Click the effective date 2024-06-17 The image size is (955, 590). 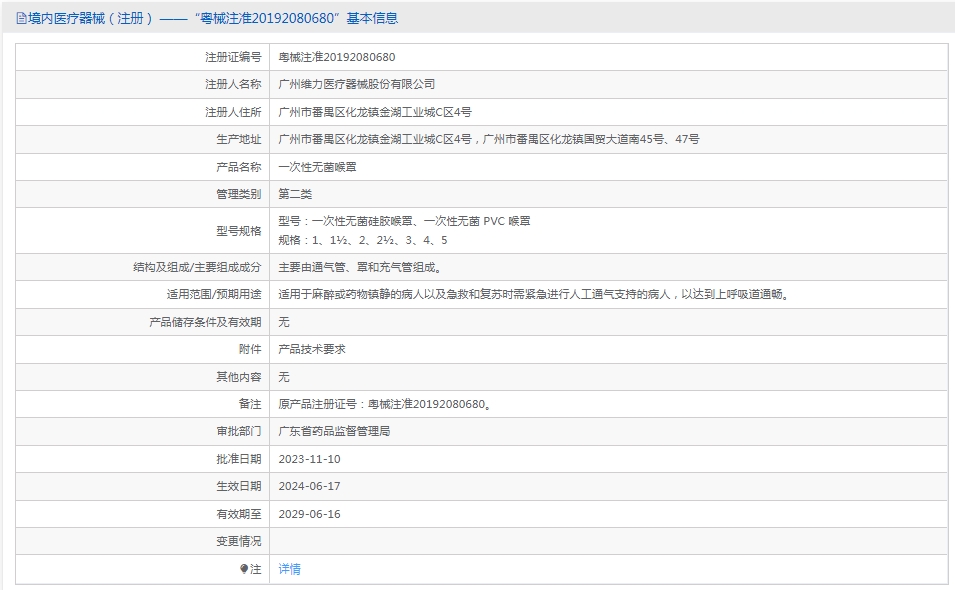(309, 486)
